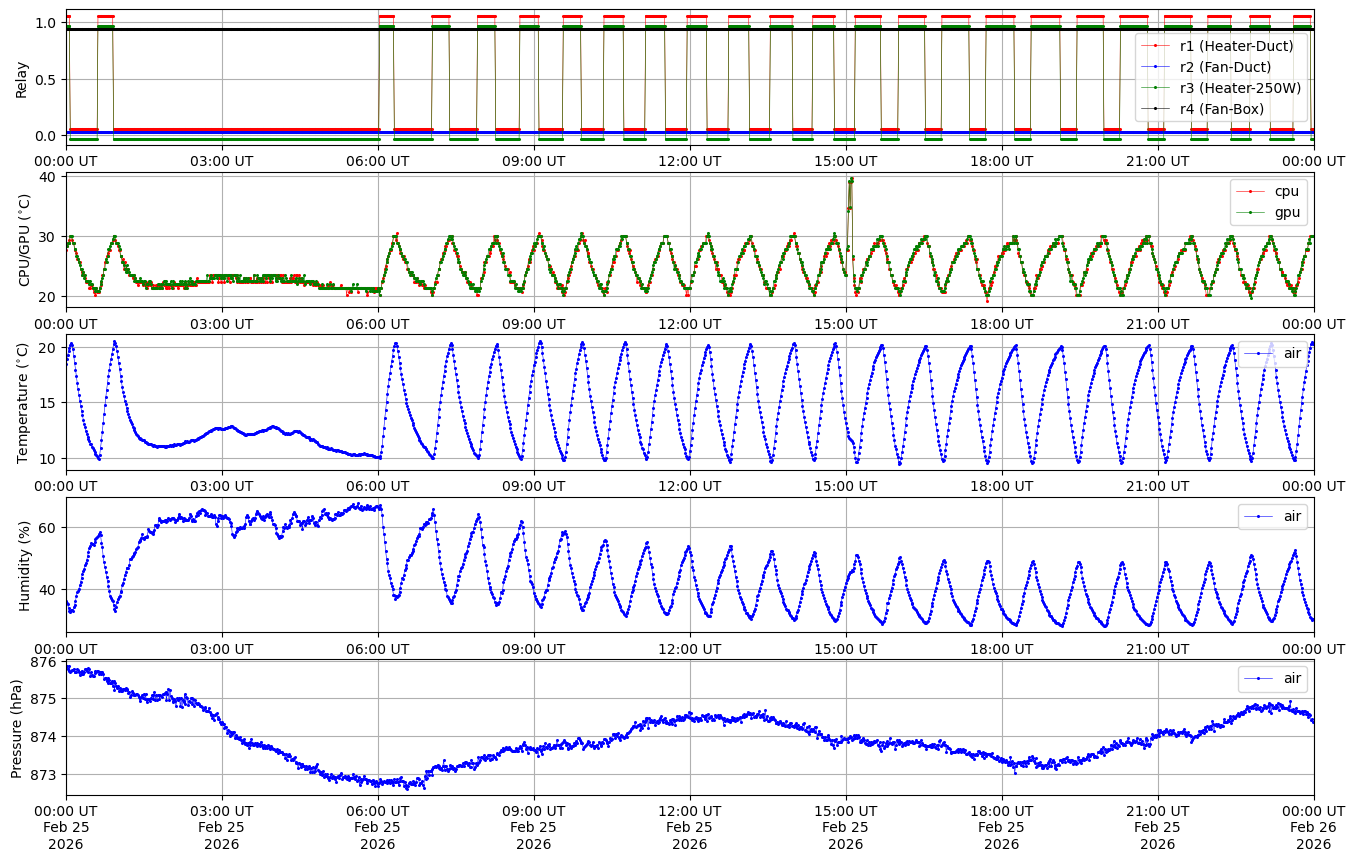The image size is (1355, 861).
Task: Click the Pressure (hPa) y-axis label
Action: (x=17, y=728)
